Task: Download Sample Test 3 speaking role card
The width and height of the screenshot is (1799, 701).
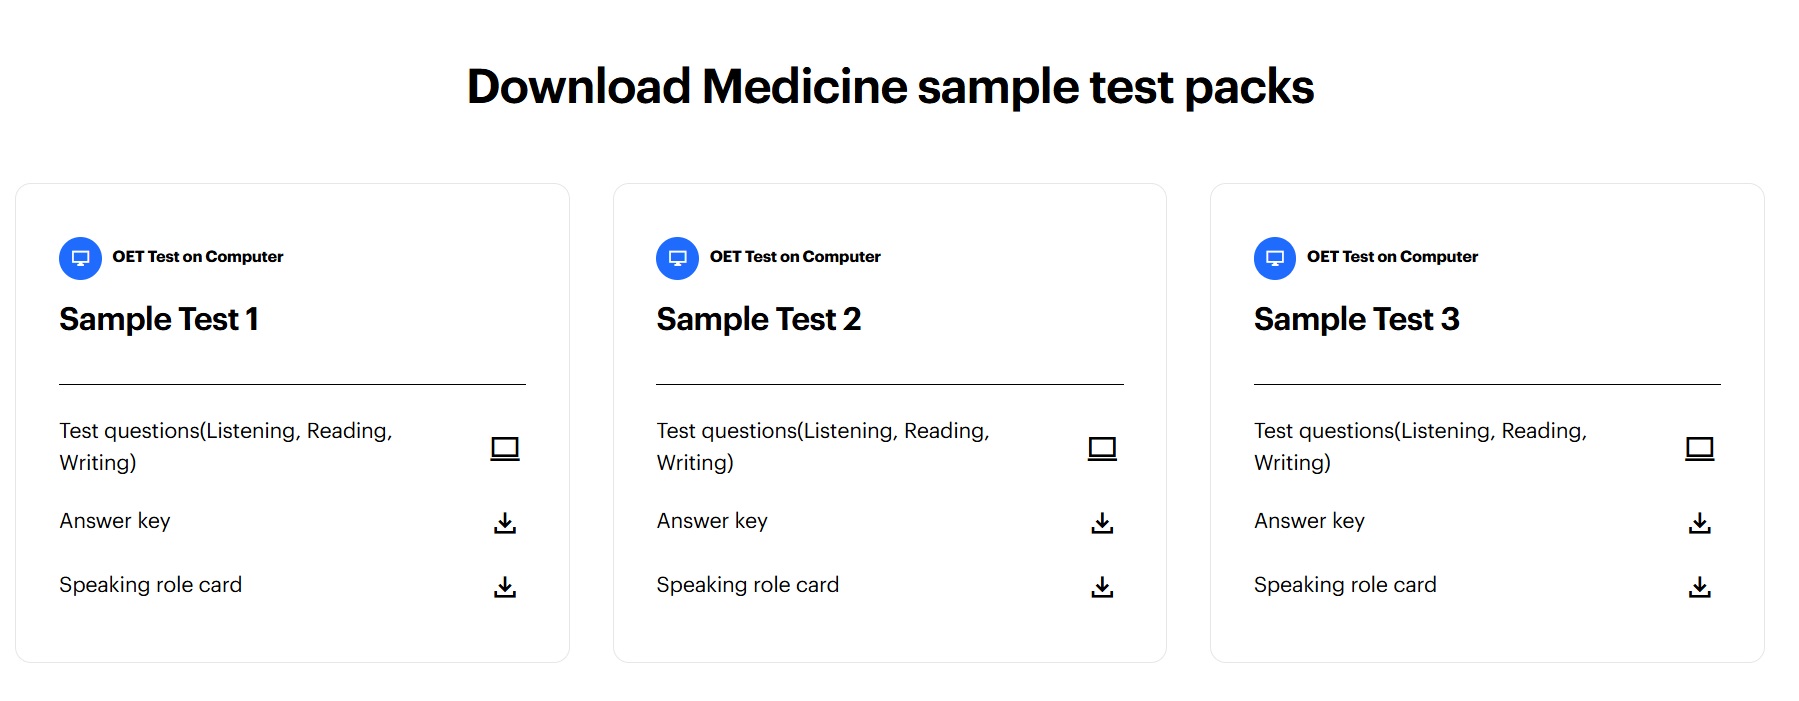Action: pos(1700,587)
